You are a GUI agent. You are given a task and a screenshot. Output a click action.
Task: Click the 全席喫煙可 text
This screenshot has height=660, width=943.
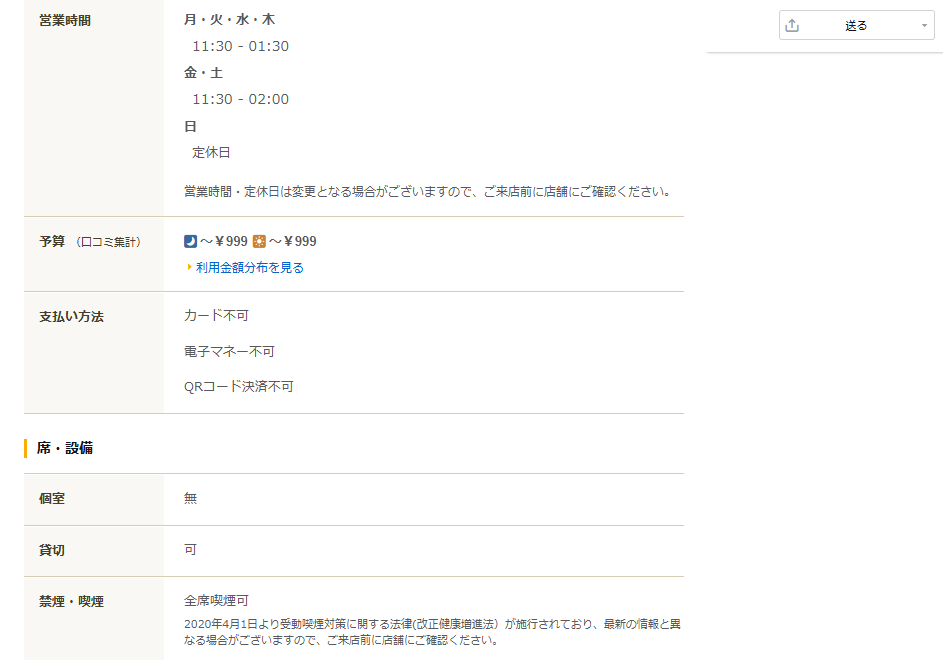pos(216,601)
